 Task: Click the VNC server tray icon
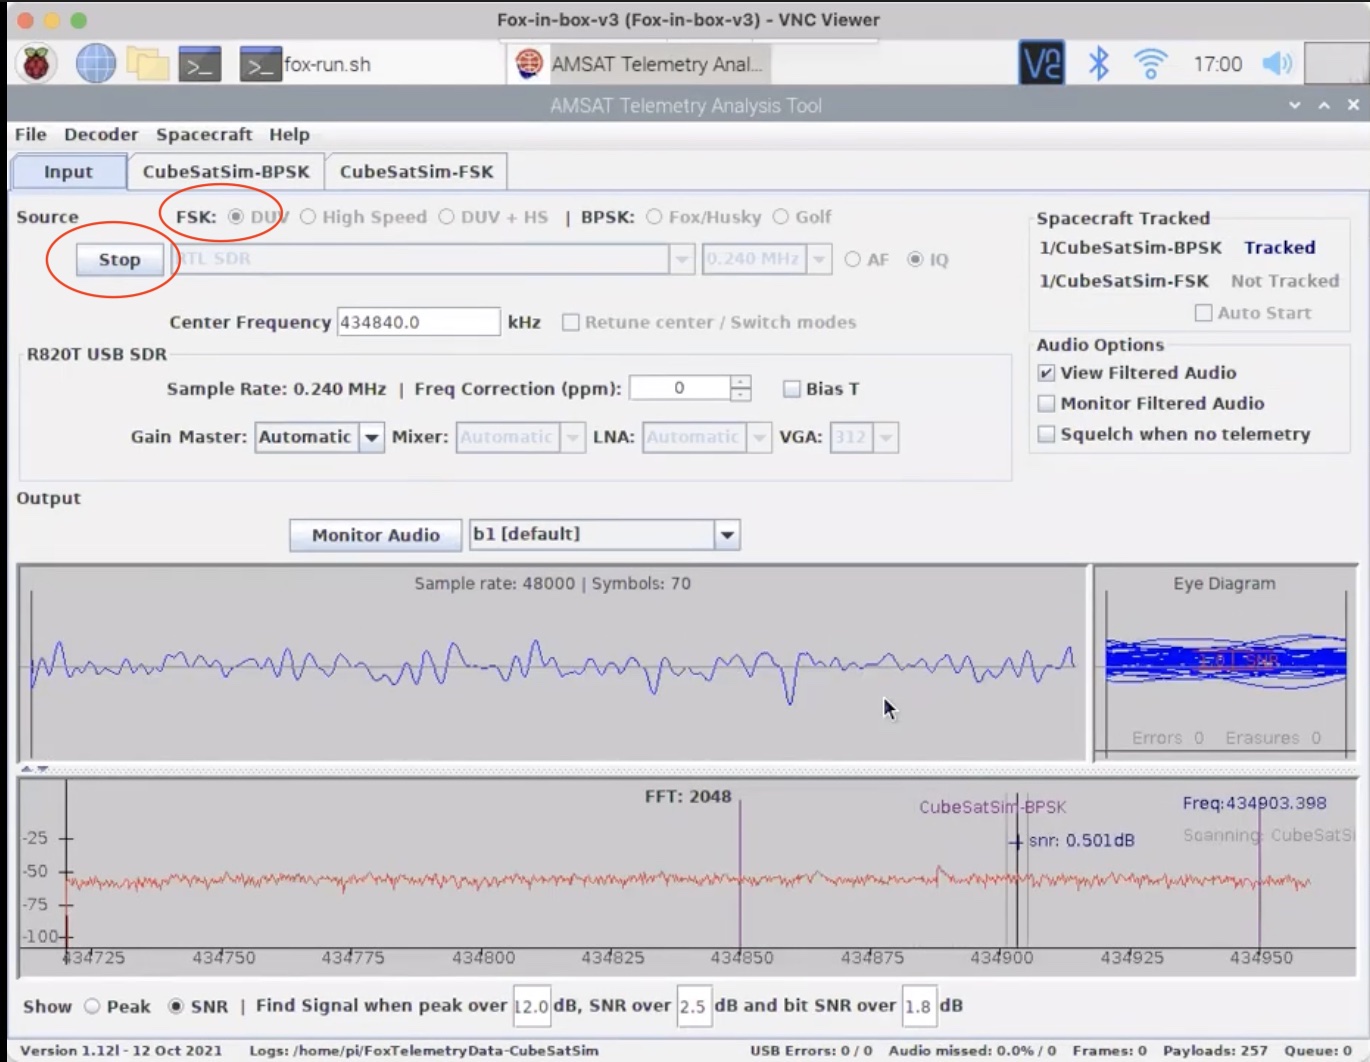(1041, 64)
